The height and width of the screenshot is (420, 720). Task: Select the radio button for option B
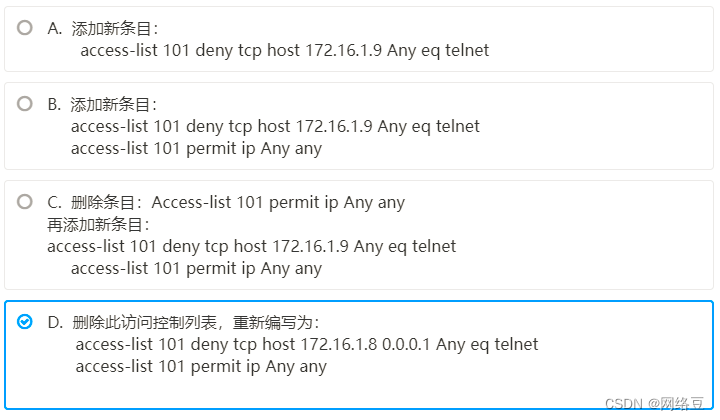(25, 103)
